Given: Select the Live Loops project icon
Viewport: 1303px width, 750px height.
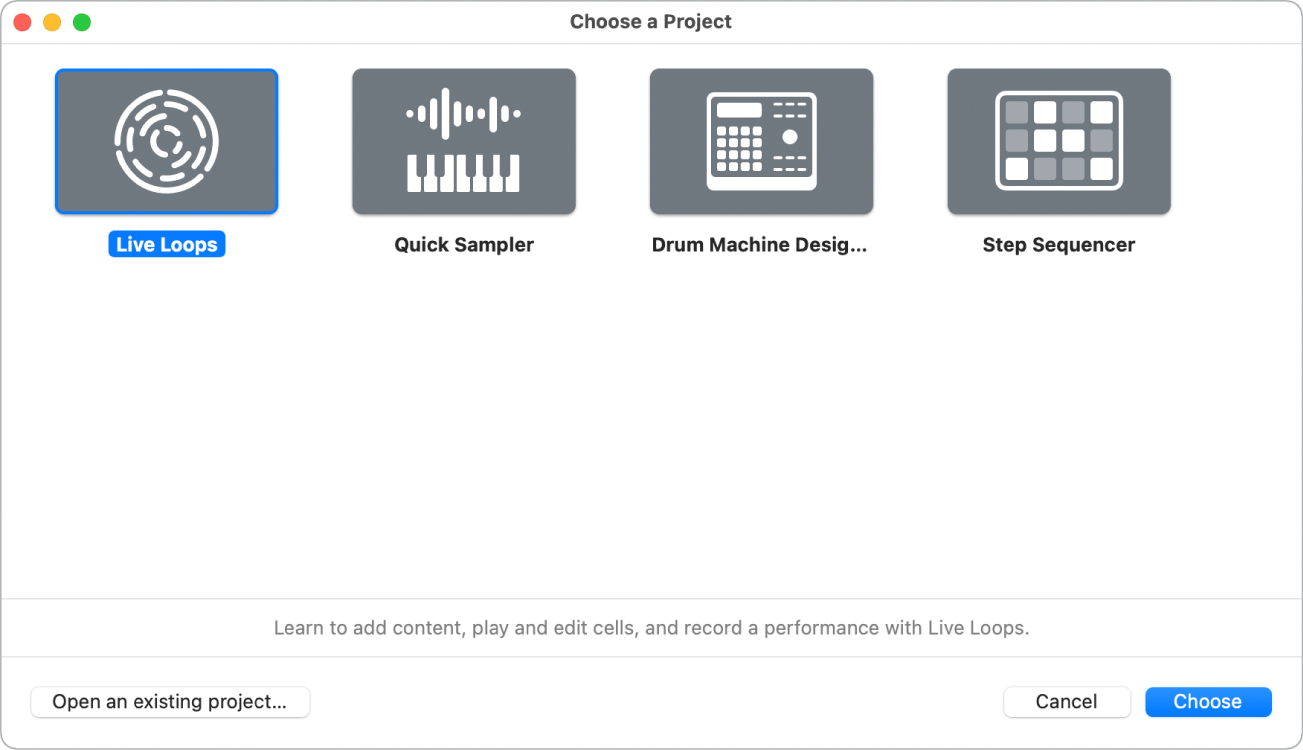Looking at the screenshot, I should click(166, 141).
